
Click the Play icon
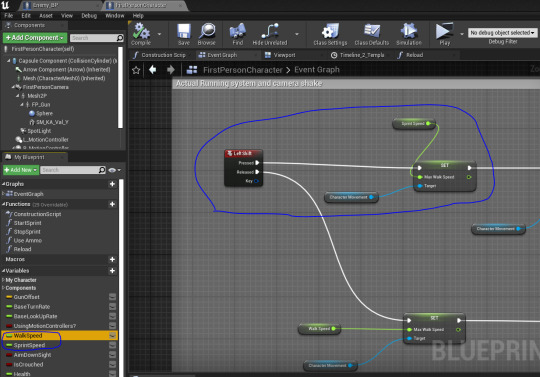tap(445, 34)
